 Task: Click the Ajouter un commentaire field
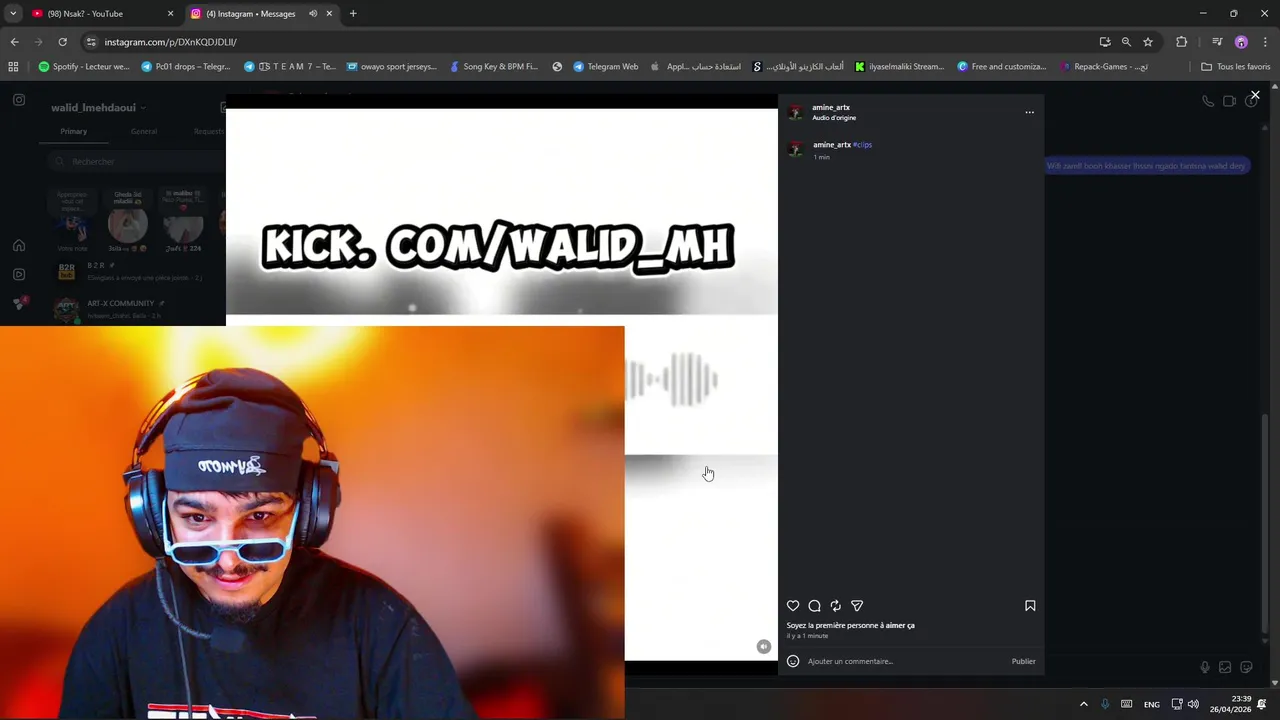(x=905, y=661)
